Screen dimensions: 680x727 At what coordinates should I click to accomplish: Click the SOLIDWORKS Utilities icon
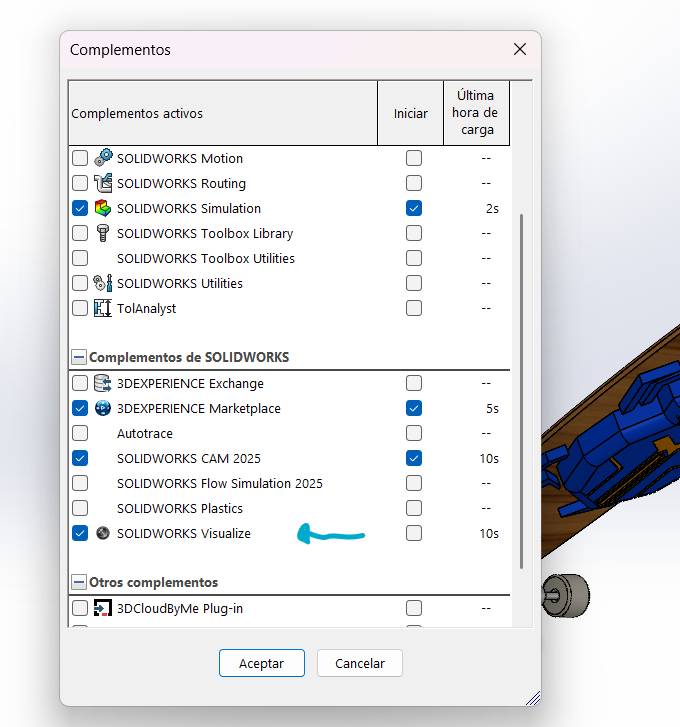coord(103,283)
